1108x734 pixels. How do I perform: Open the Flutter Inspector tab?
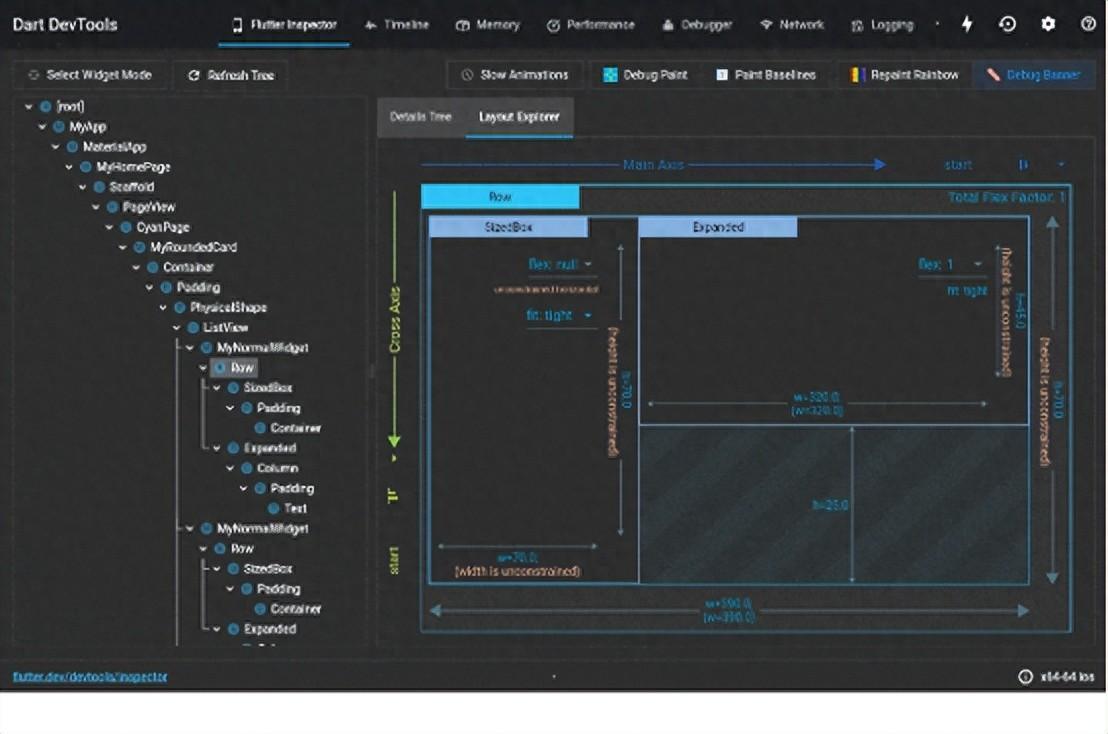284,25
